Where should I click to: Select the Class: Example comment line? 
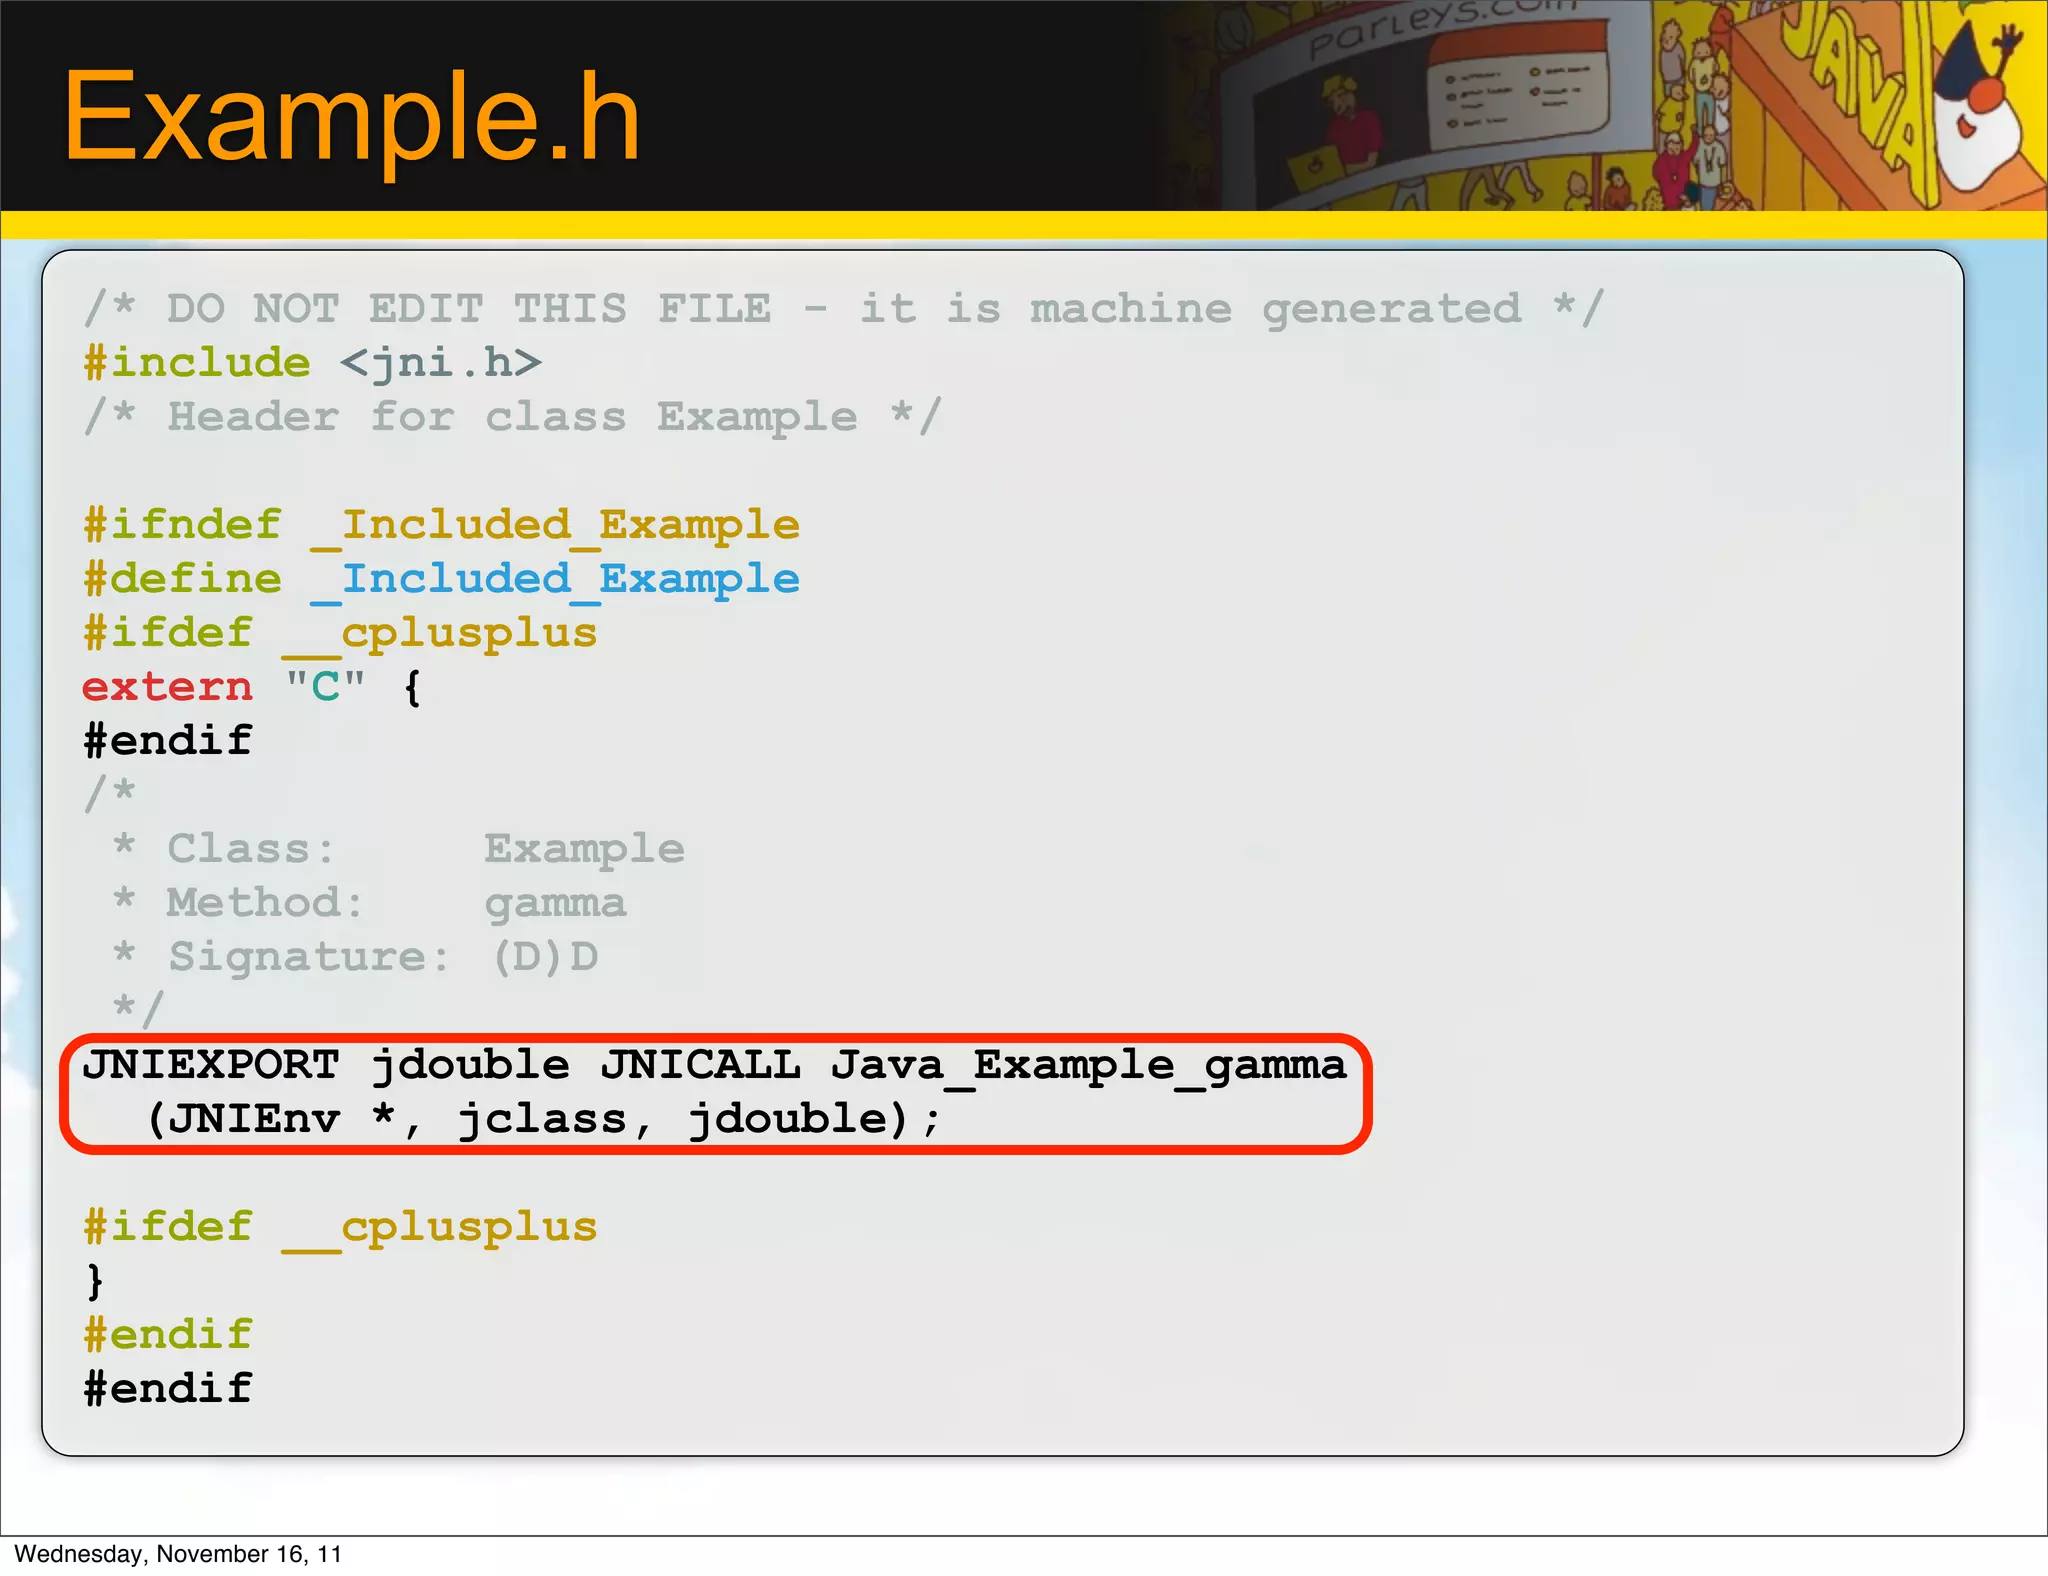pyautogui.click(x=399, y=849)
